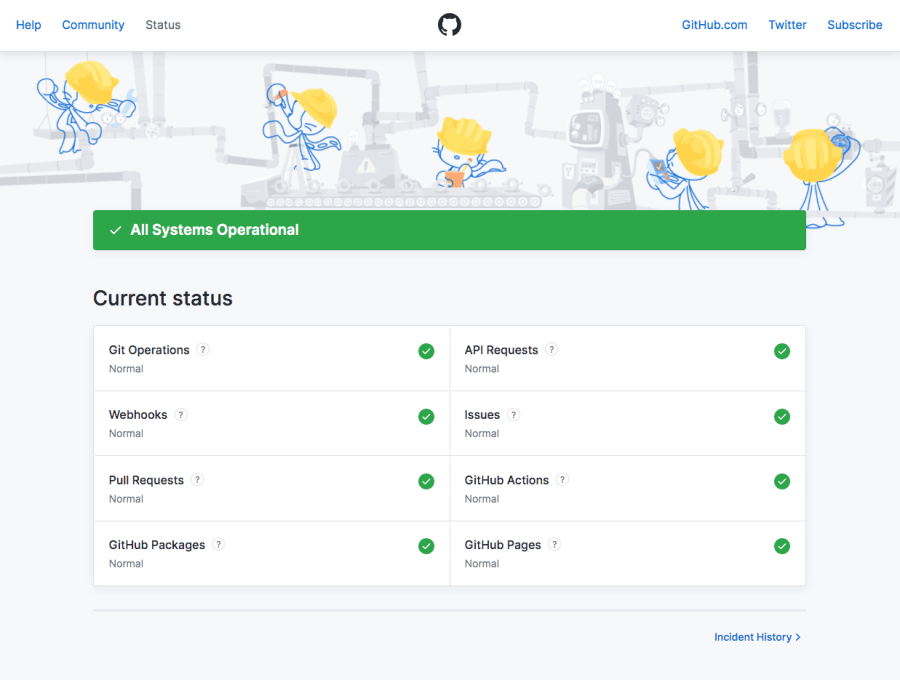900x680 pixels.
Task: Open the Webhooks question mark tooltip
Action: click(181, 414)
